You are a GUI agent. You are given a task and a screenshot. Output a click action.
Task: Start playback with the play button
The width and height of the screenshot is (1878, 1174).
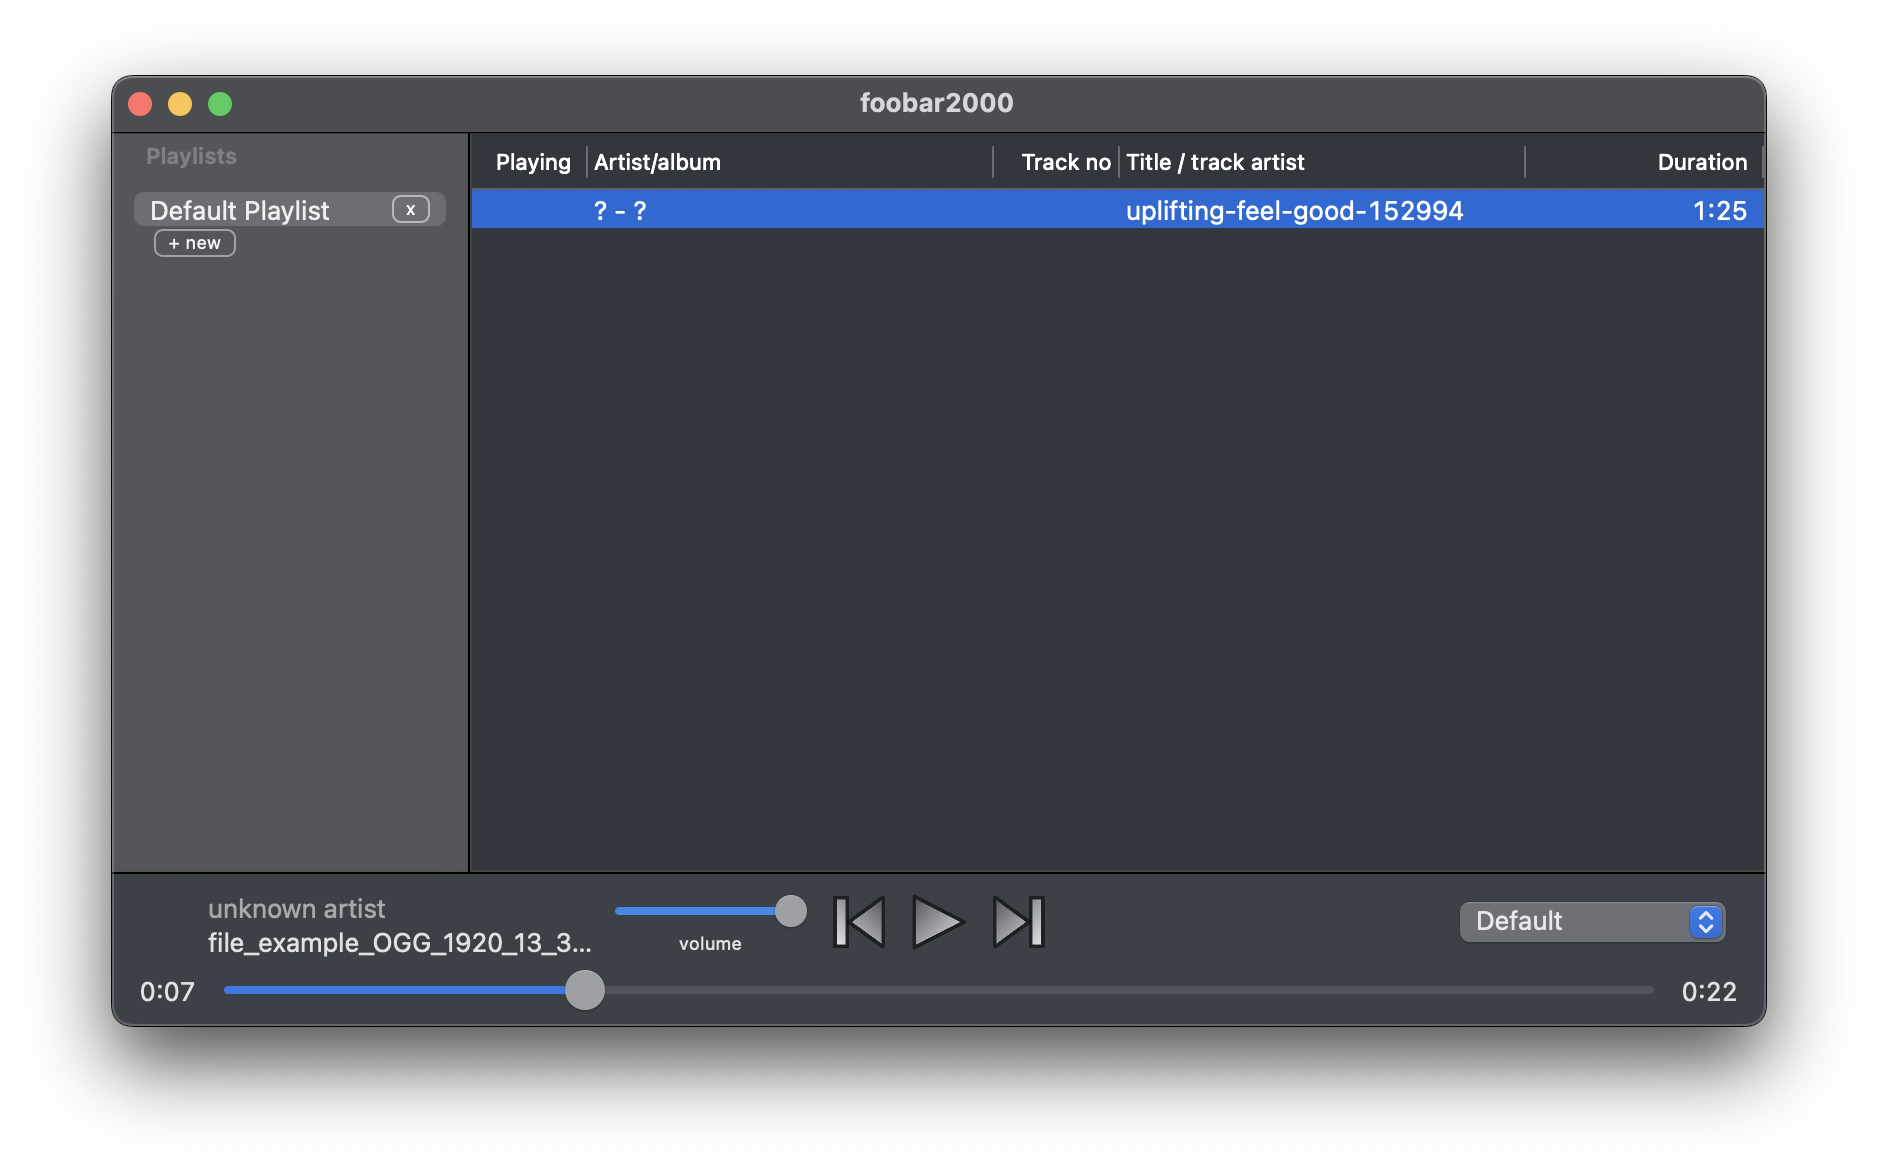937,921
